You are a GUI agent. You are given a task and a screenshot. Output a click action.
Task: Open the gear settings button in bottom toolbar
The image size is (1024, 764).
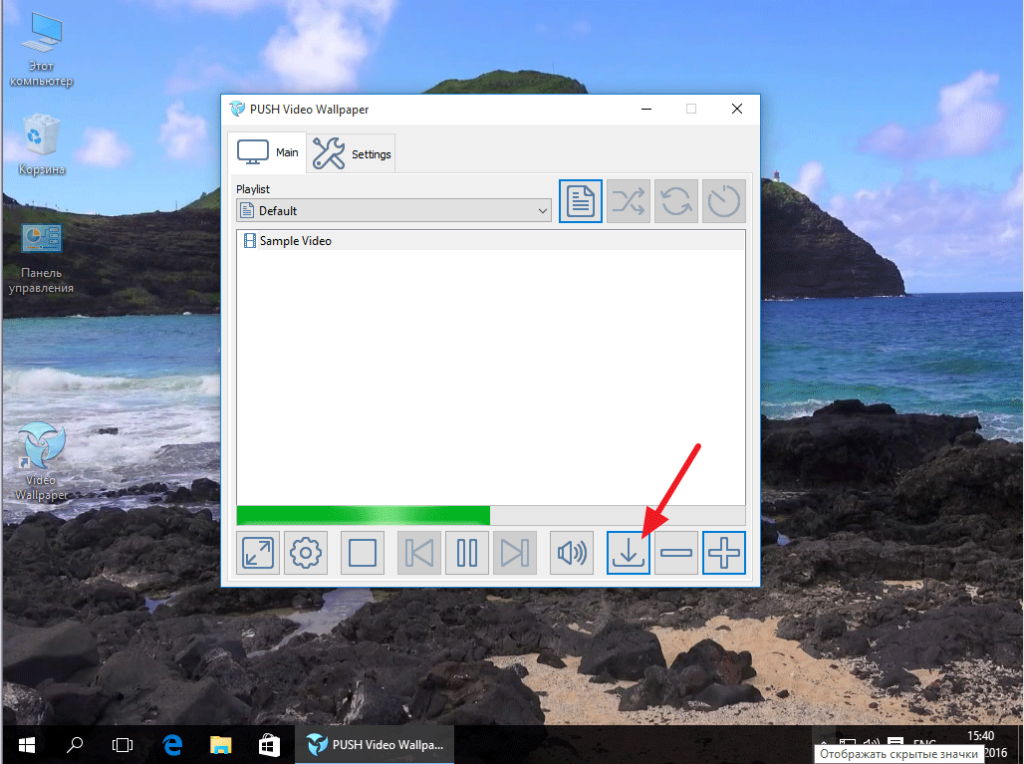click(306, 553)
